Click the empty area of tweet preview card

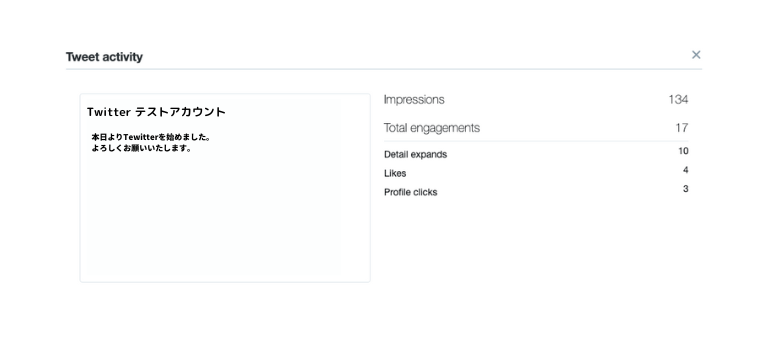(x=225, y=220)
